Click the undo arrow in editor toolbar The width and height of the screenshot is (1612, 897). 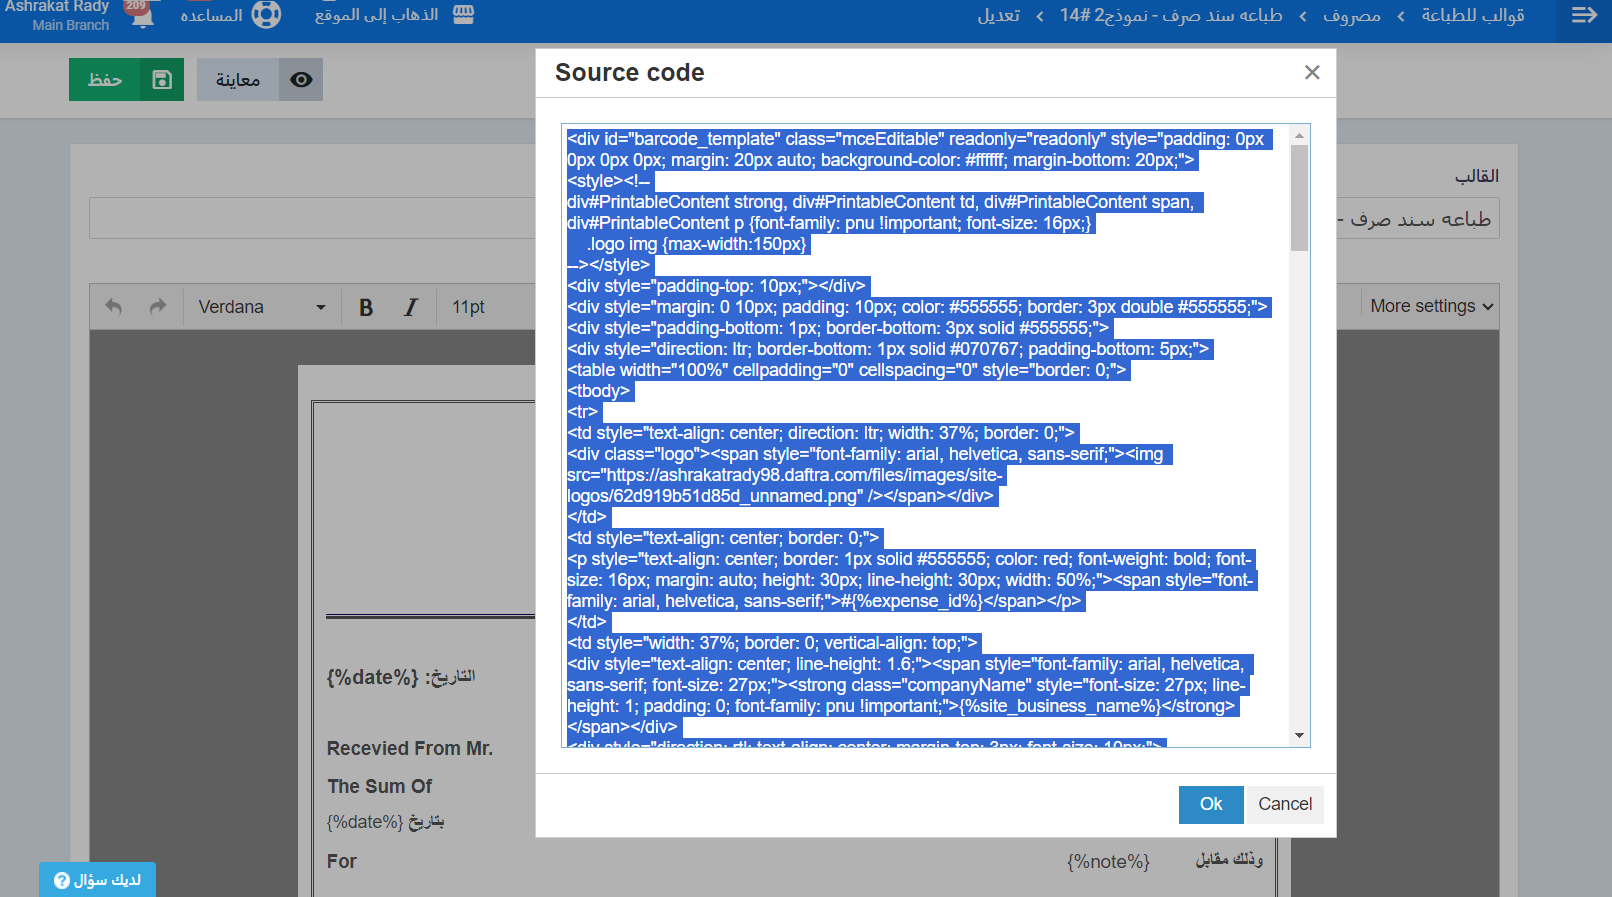click(x=114, y=307)
